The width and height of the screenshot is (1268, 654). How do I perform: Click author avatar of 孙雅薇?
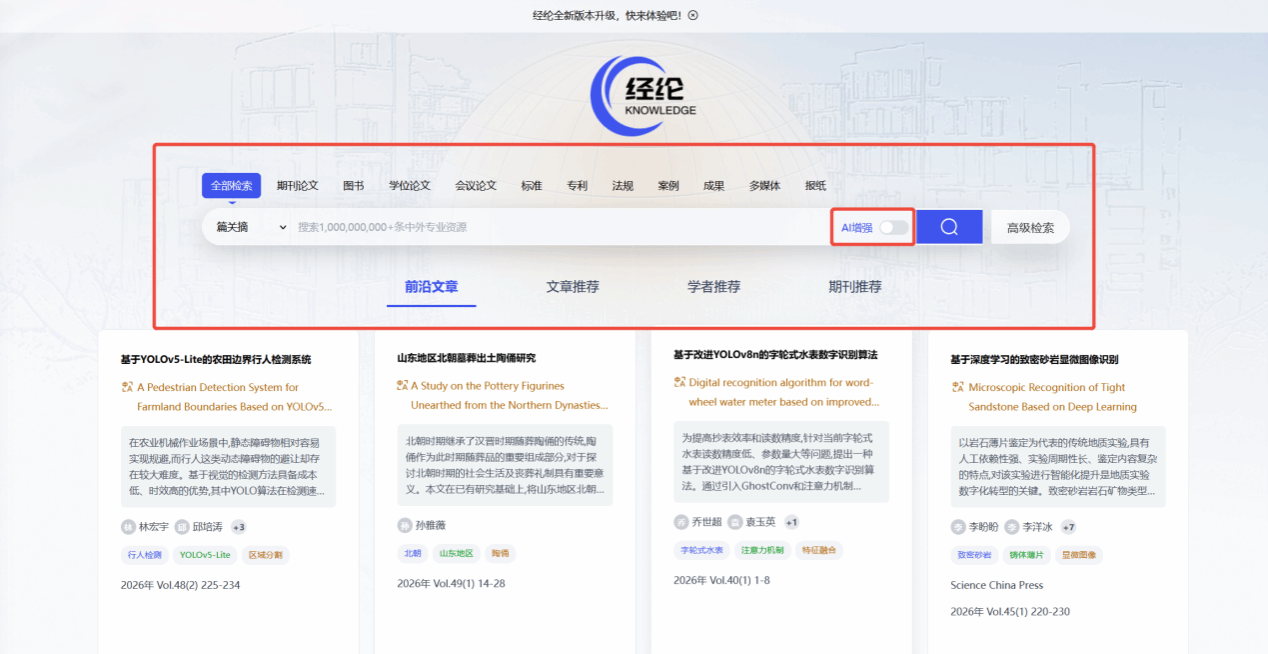coord(405,525)
